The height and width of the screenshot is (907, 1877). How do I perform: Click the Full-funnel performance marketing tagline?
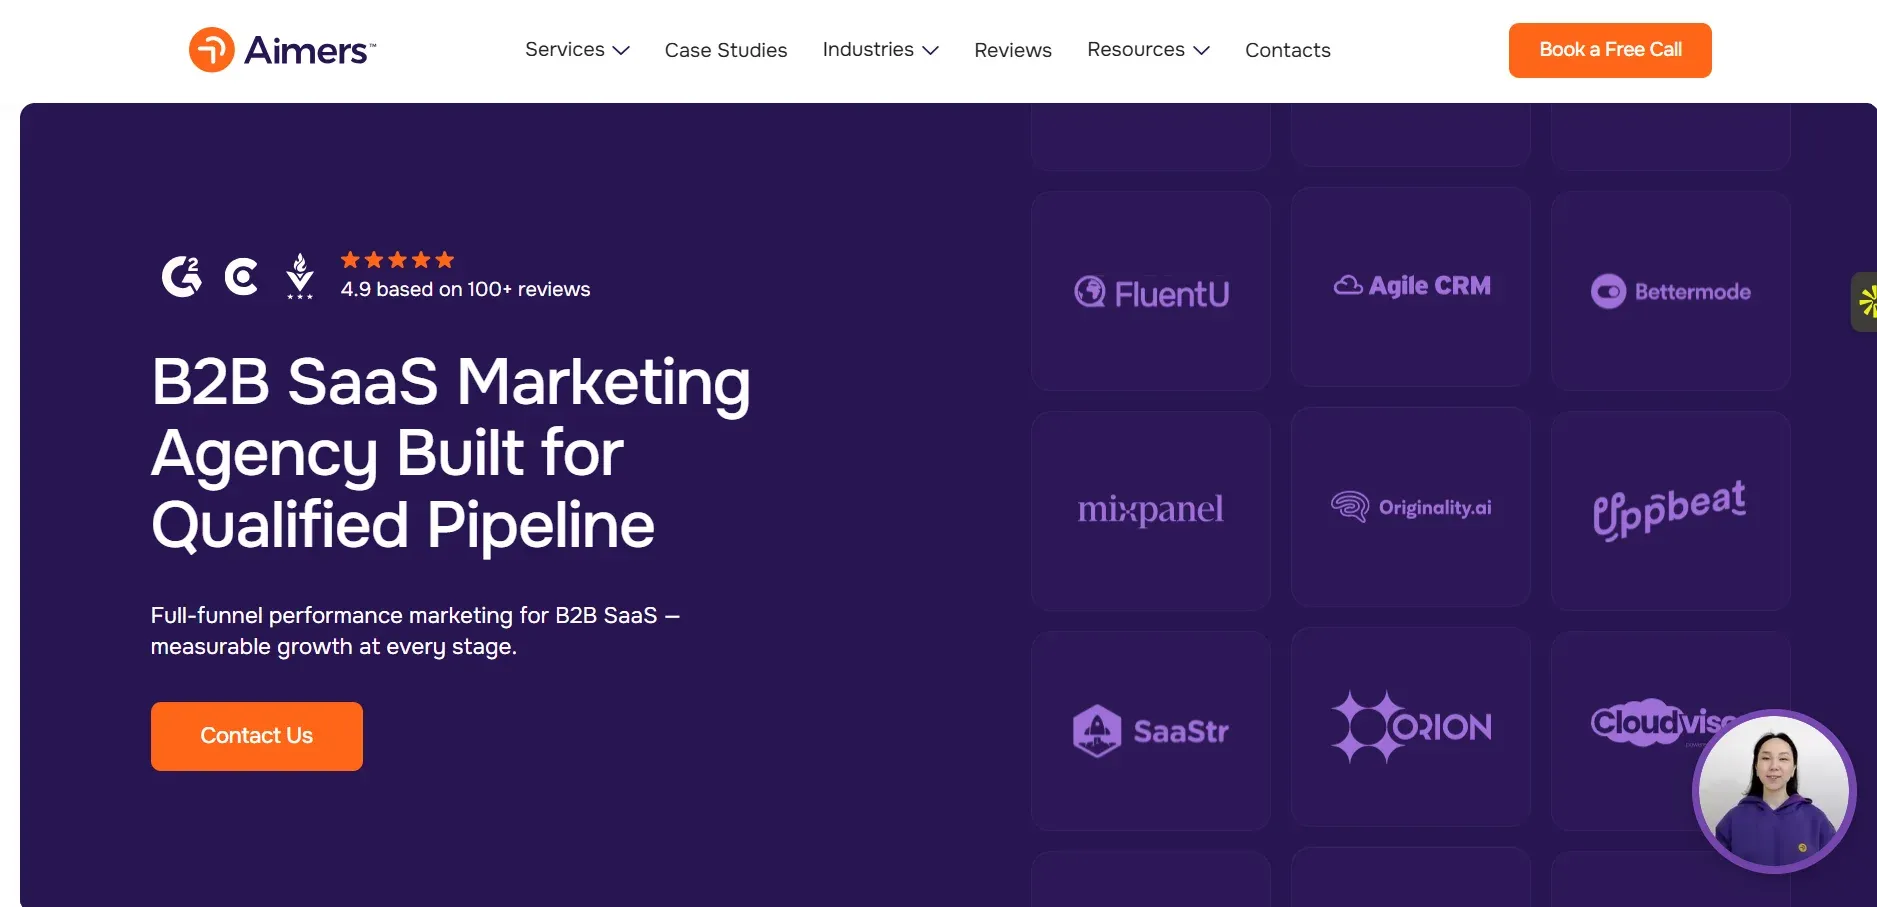(x=415, y=631)
